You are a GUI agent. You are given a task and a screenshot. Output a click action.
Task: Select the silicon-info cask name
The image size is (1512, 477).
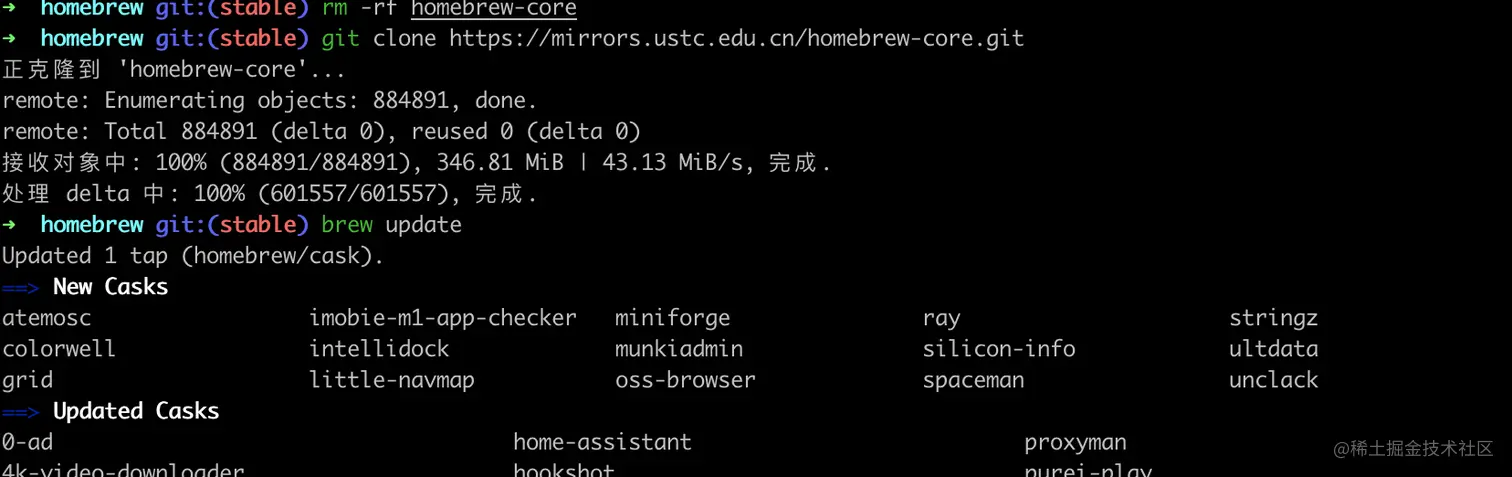click(998, 349)
